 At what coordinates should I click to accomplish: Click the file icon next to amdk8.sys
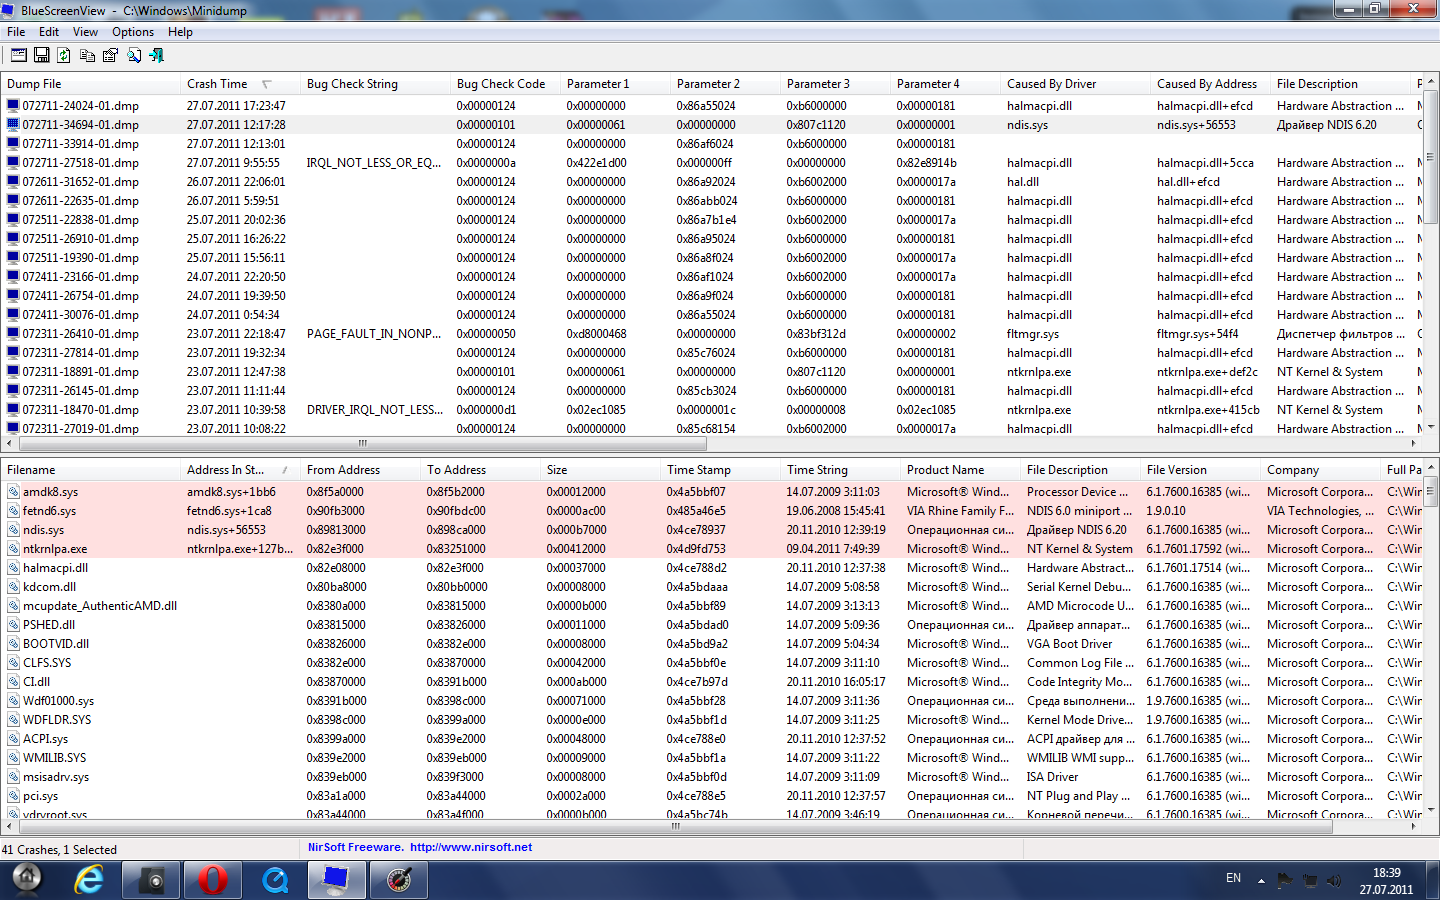click(13, 491)
